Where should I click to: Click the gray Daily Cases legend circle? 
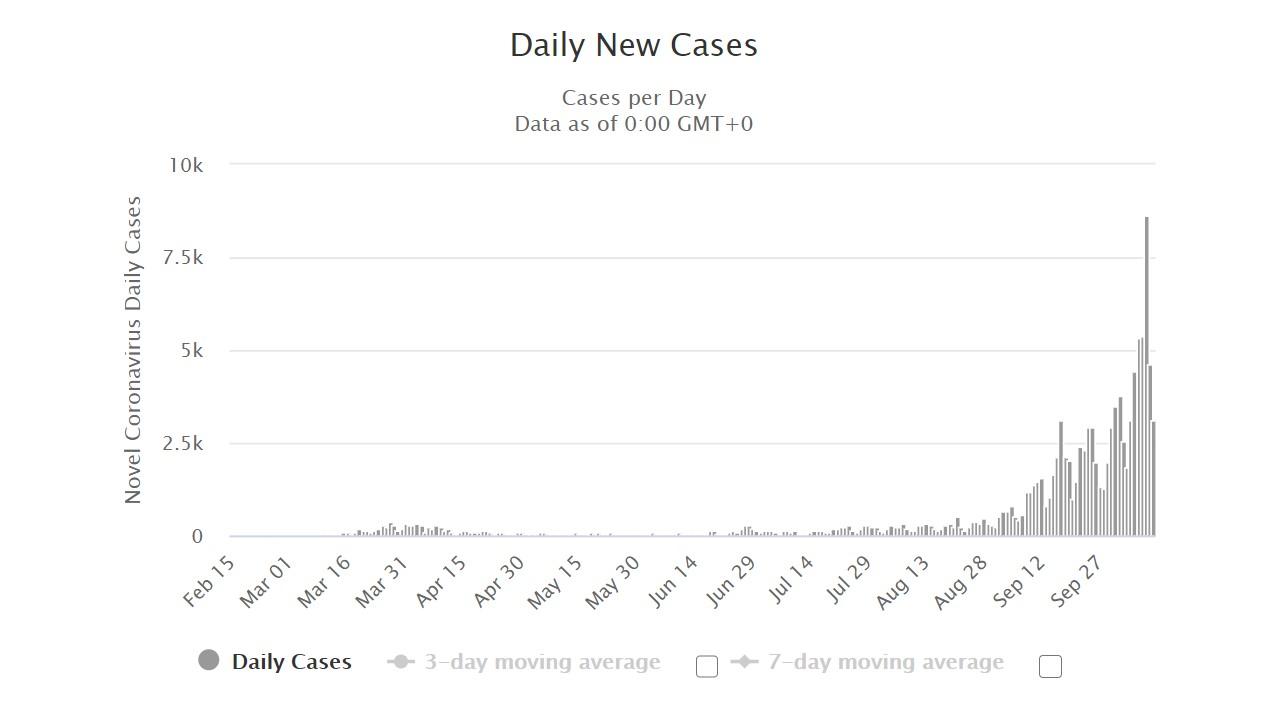208,660
